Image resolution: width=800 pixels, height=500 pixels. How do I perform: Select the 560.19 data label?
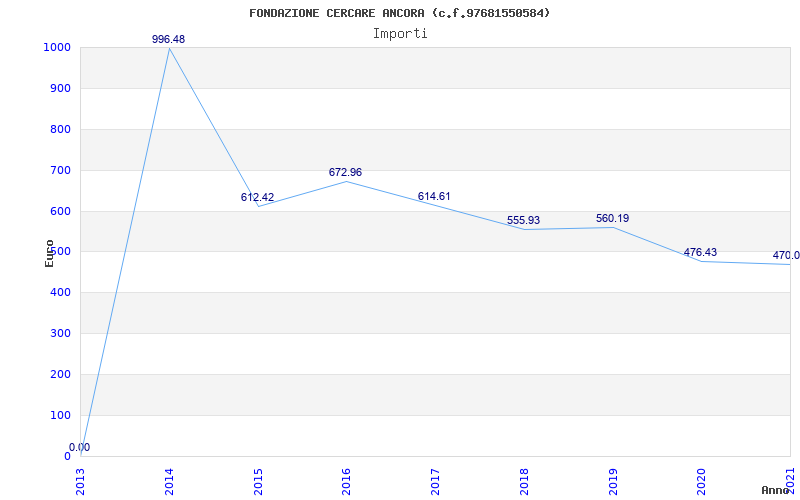tap(612, 218)
